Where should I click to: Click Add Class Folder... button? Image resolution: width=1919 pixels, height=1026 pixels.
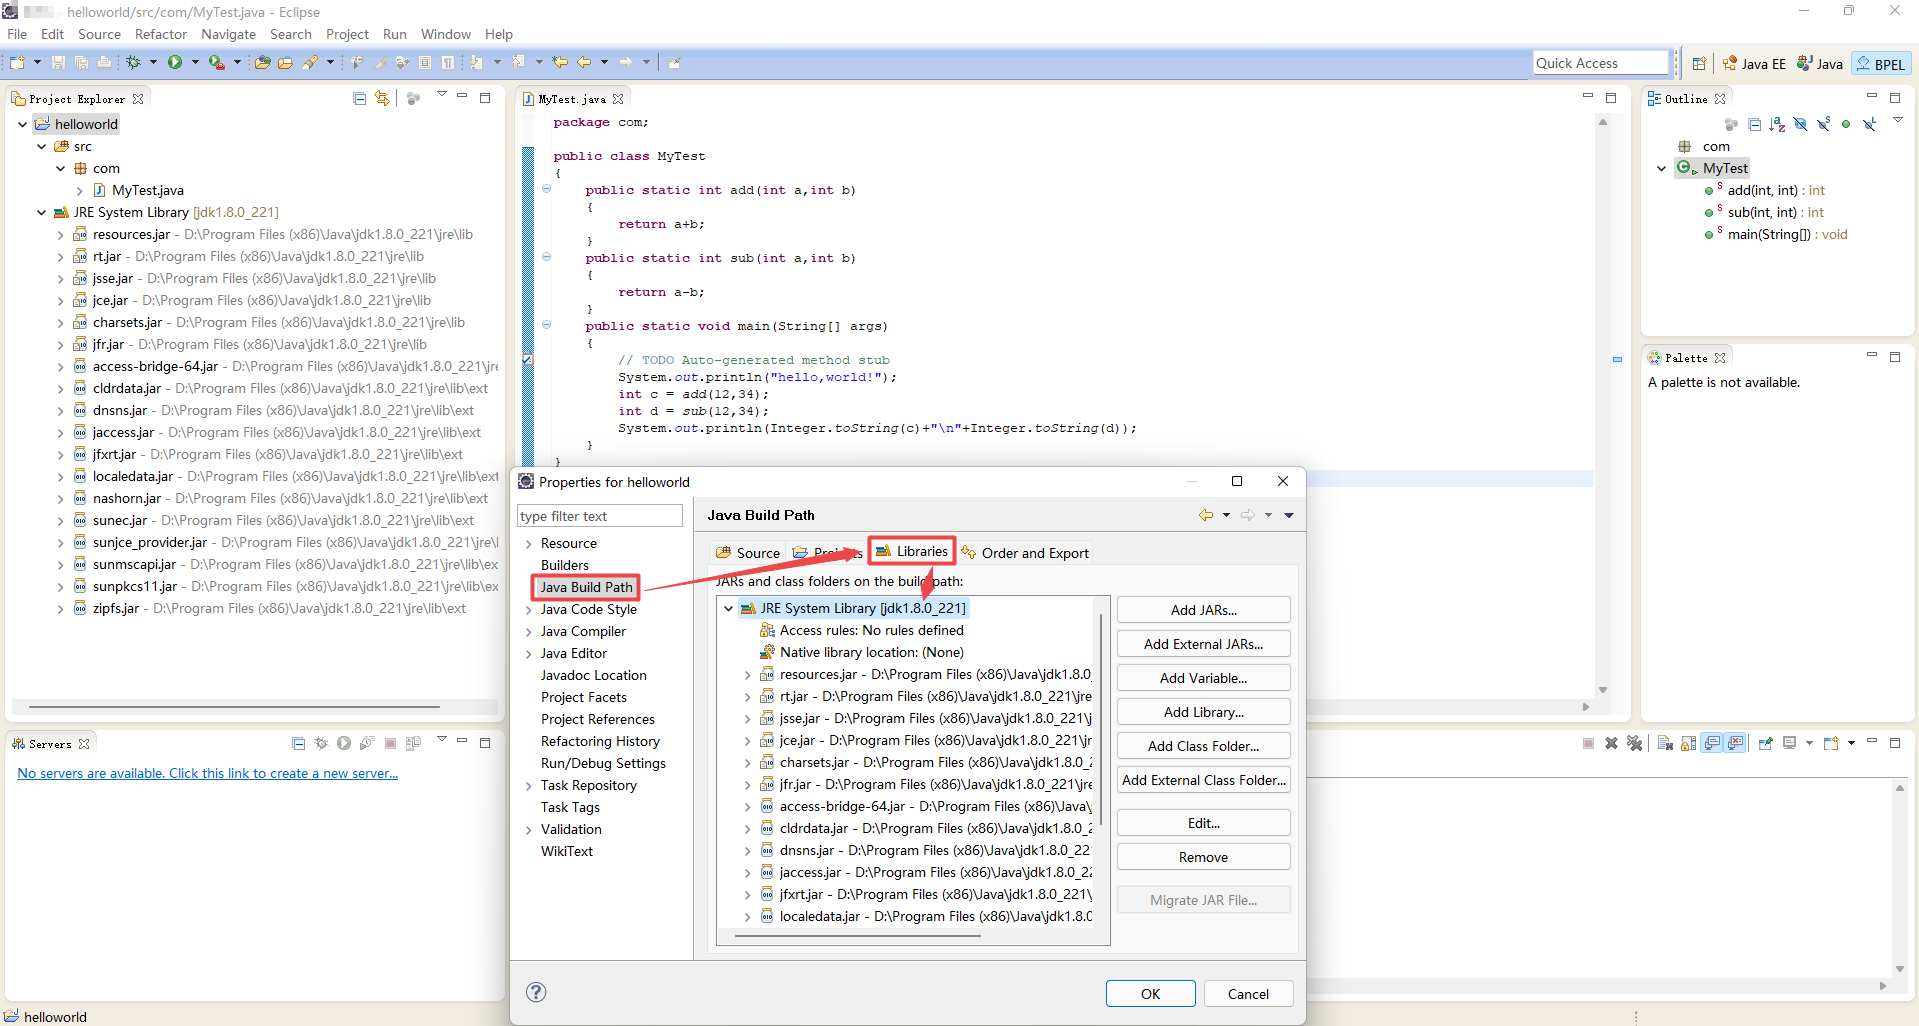(1204, 746)
